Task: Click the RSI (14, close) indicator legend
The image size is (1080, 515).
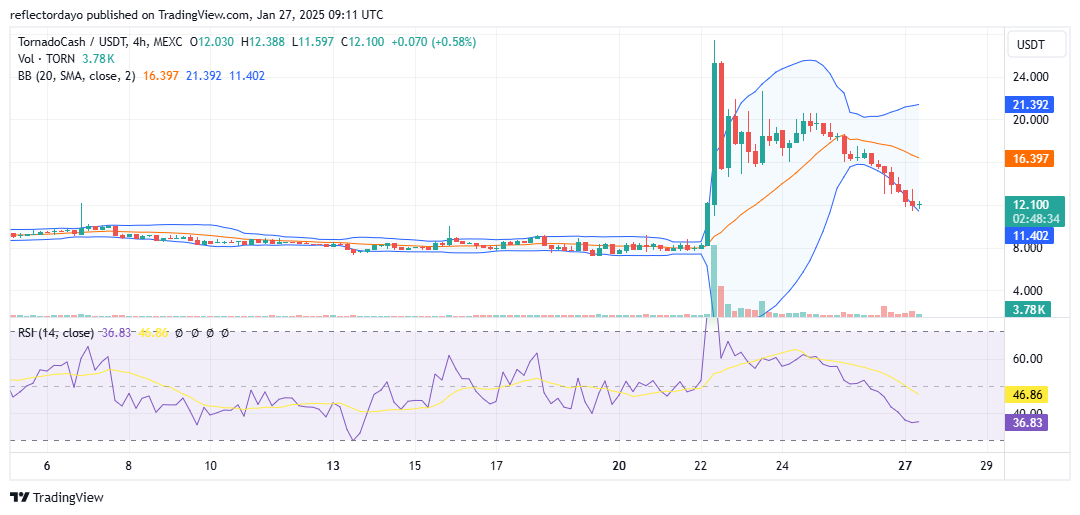Action: 56,333
